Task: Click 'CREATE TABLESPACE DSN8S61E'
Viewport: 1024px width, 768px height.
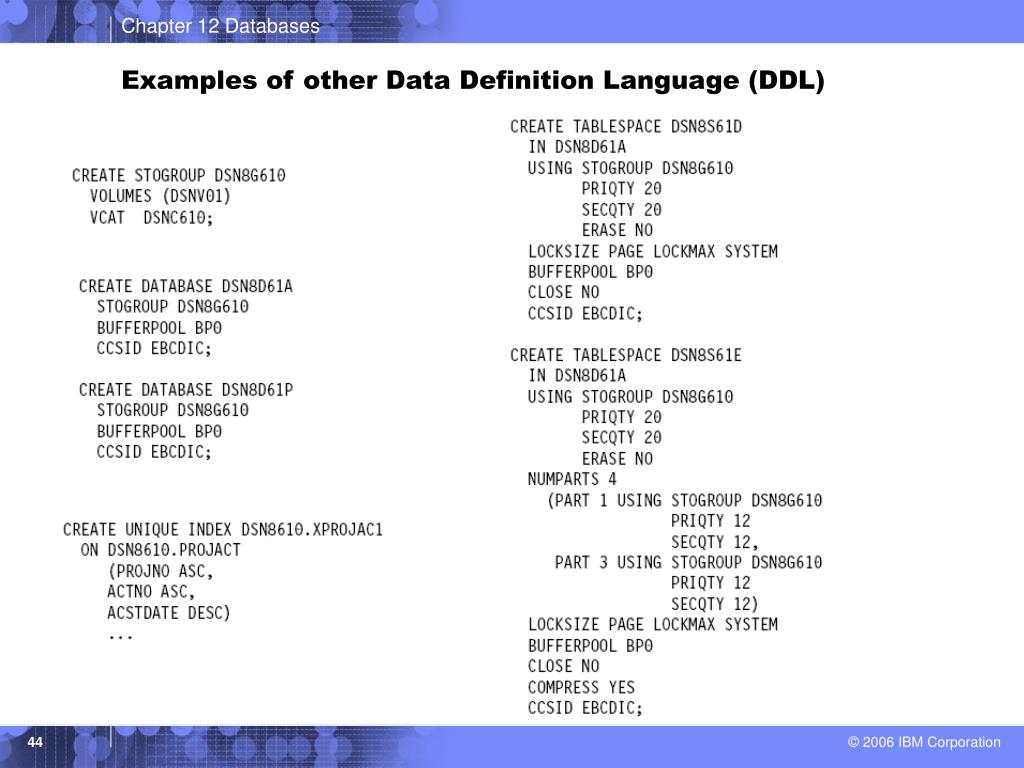Action: point(626,355)
